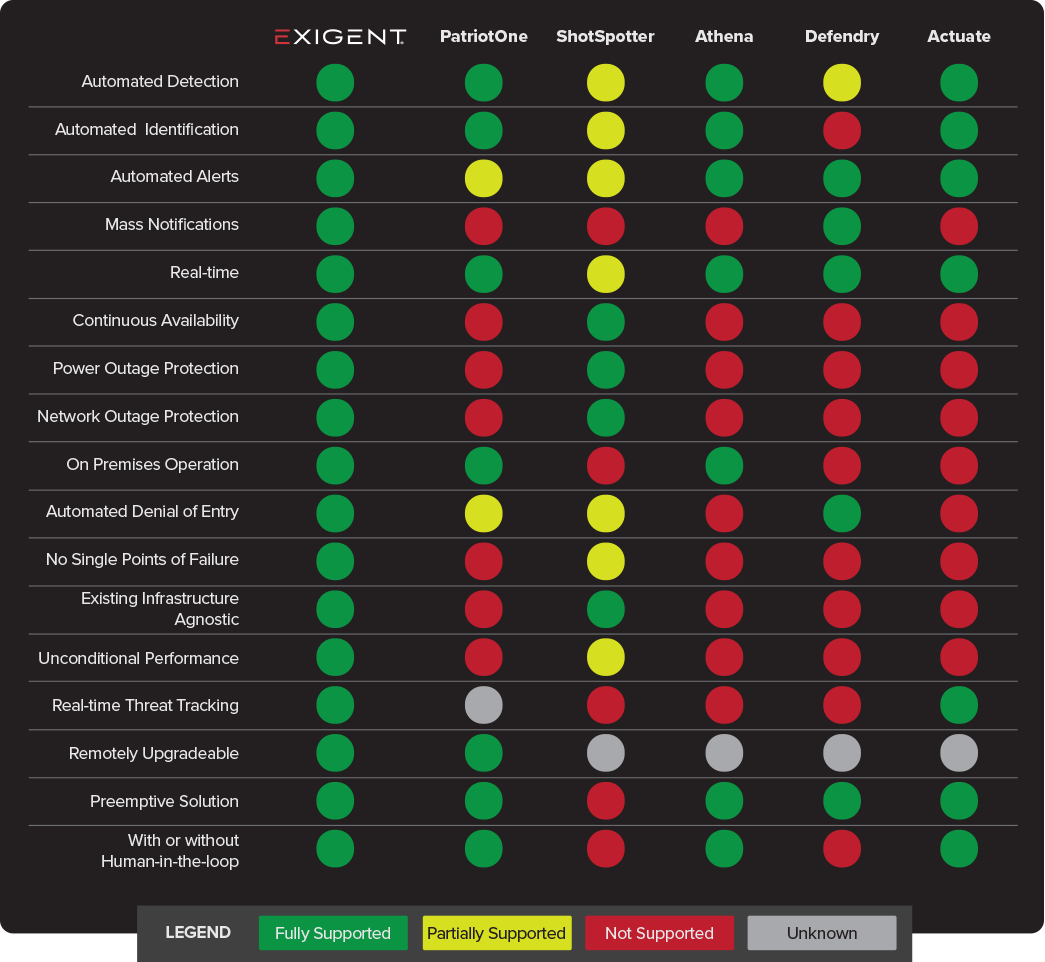The height and width of the screenshot is (962, 1045).
Task: Click the Defendry column header
Action: pos(842,37)
